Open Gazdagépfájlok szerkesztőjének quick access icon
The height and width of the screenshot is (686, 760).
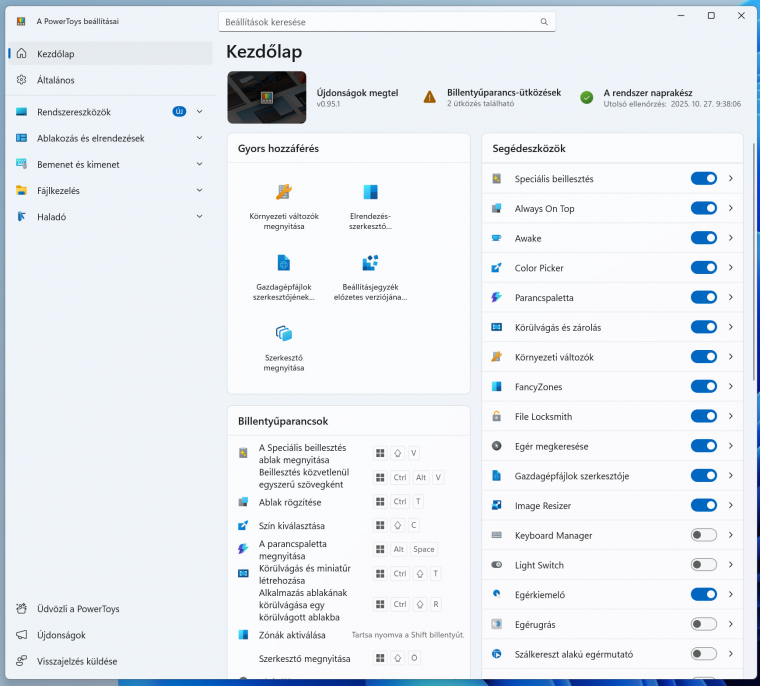click(x=283, y=263)
